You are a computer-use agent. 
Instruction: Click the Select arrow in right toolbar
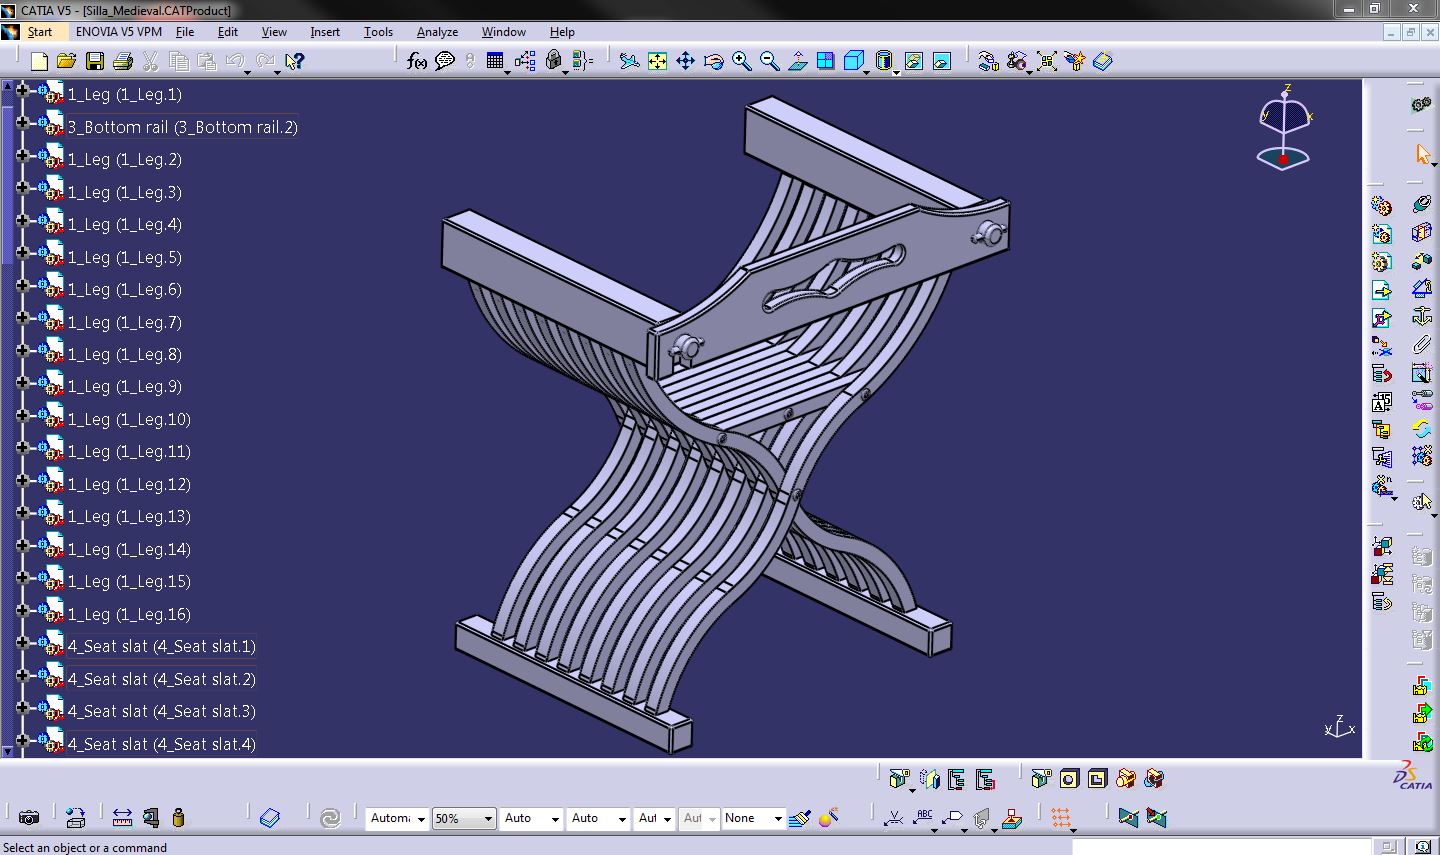(1422, 155)
